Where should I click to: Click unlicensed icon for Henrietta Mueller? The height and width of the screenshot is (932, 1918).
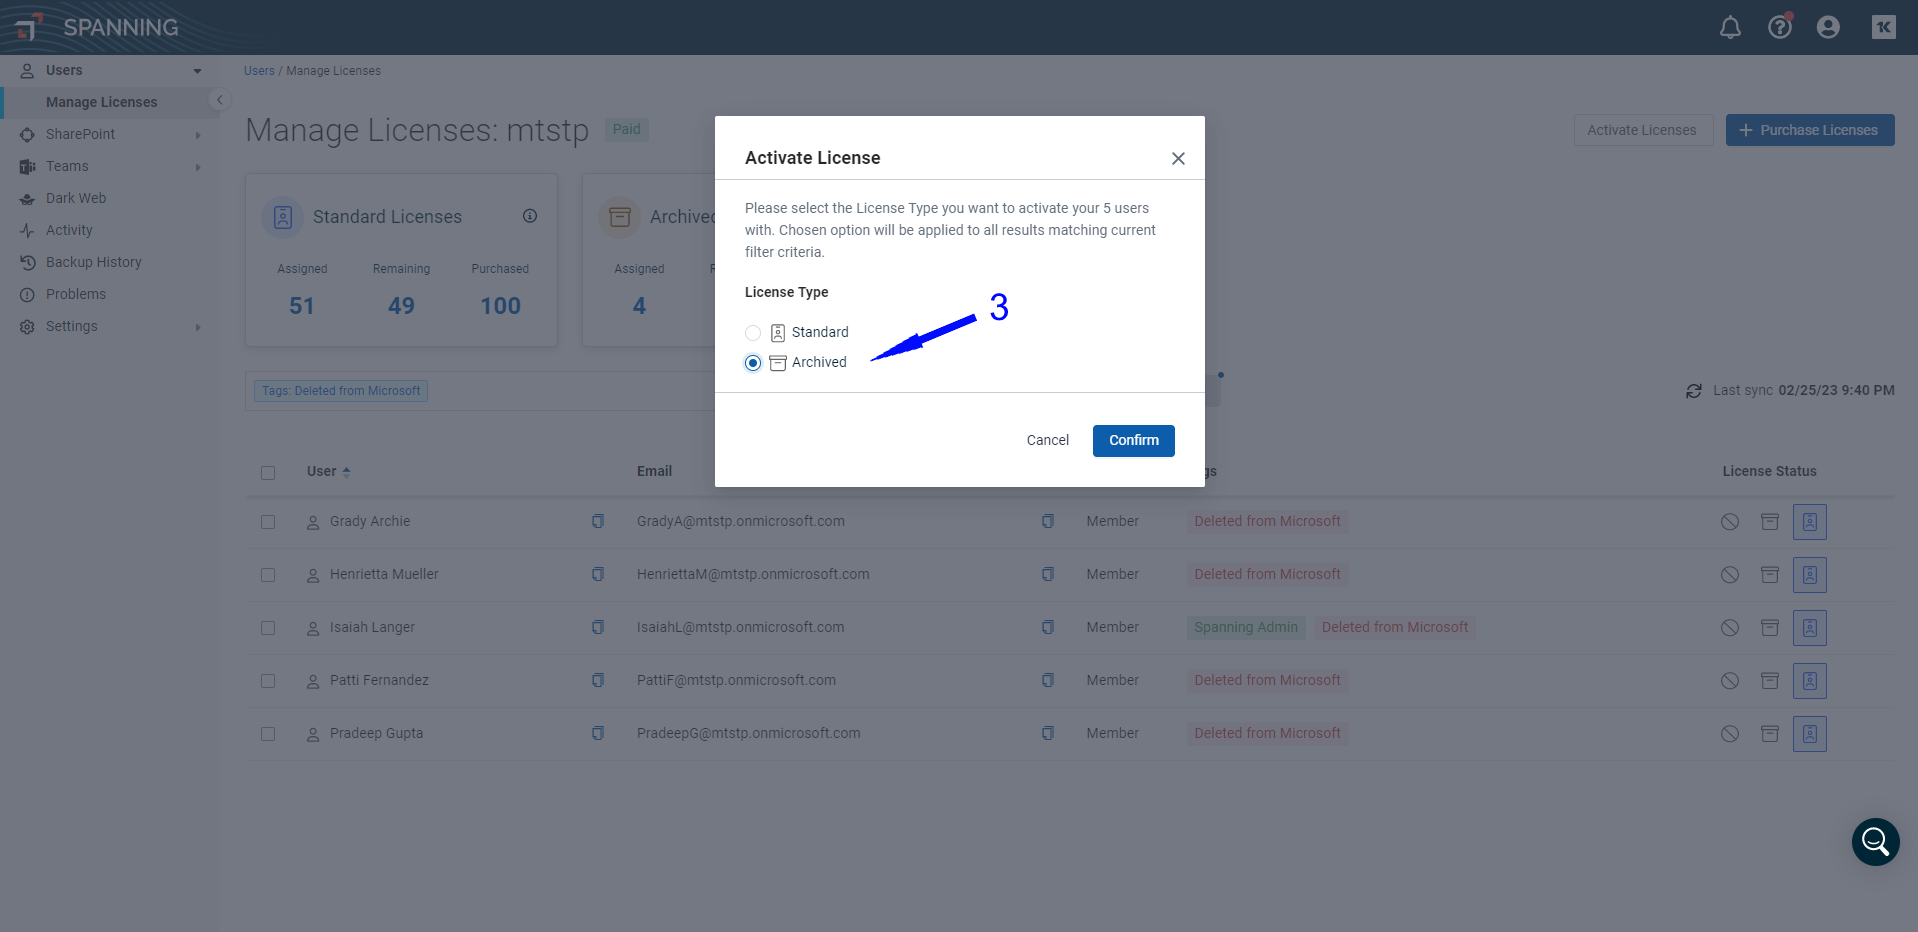click(x=1730, y=575)
